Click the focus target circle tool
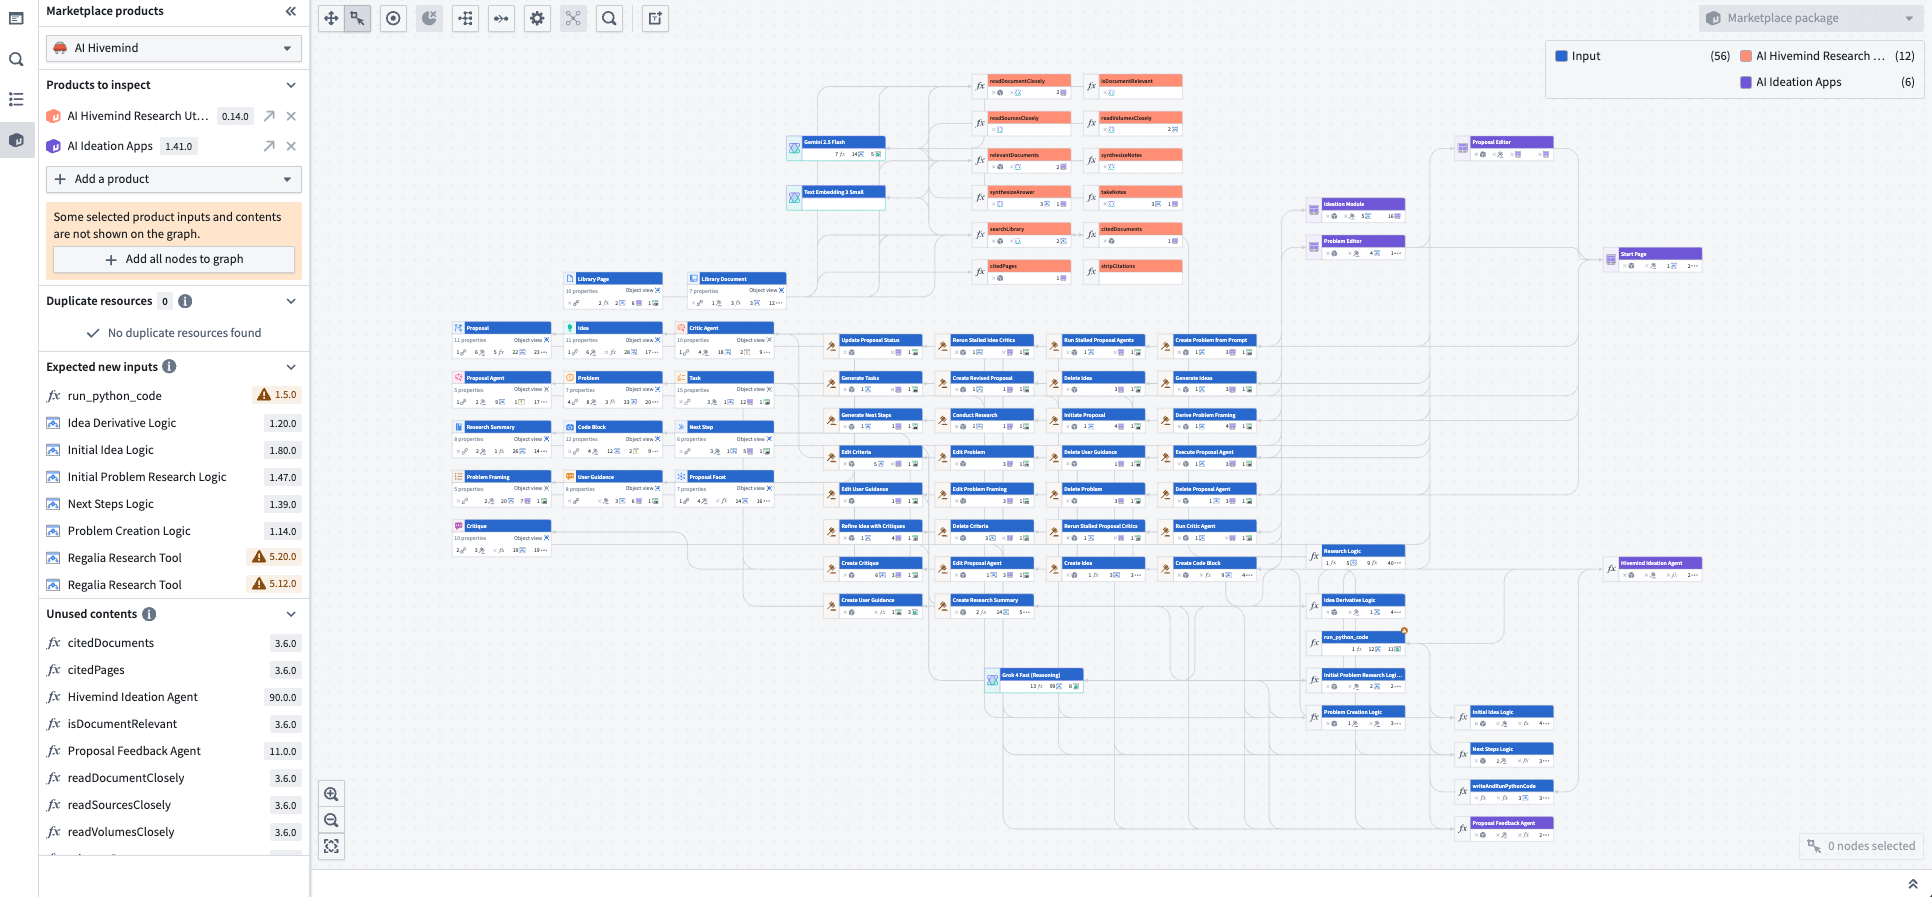 click(x=394, y=18)
